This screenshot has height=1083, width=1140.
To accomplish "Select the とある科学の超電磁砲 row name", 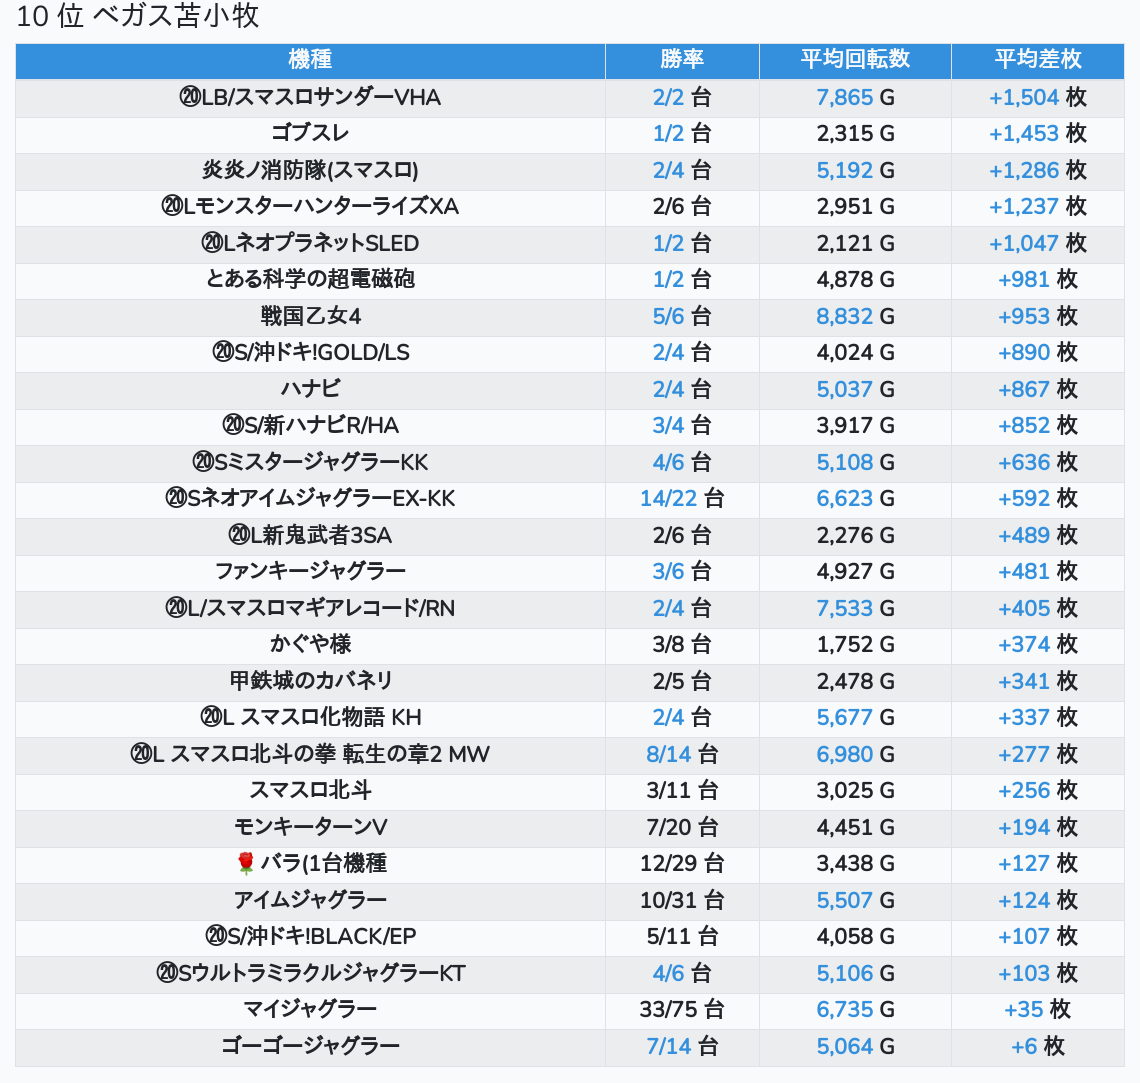I will coord(310,280).
